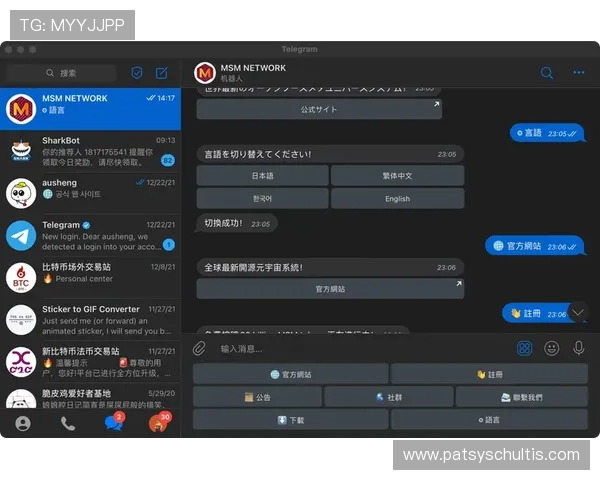This screenshot has width=600, height=480.
Task: Click the SharkBot avatar
Action: point(21,151)
